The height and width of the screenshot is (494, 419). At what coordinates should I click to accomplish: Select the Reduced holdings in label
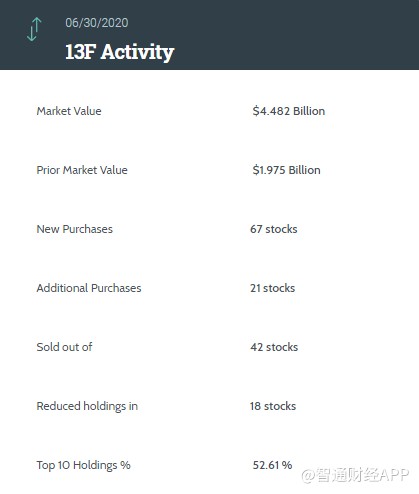(x=87, y=406)
